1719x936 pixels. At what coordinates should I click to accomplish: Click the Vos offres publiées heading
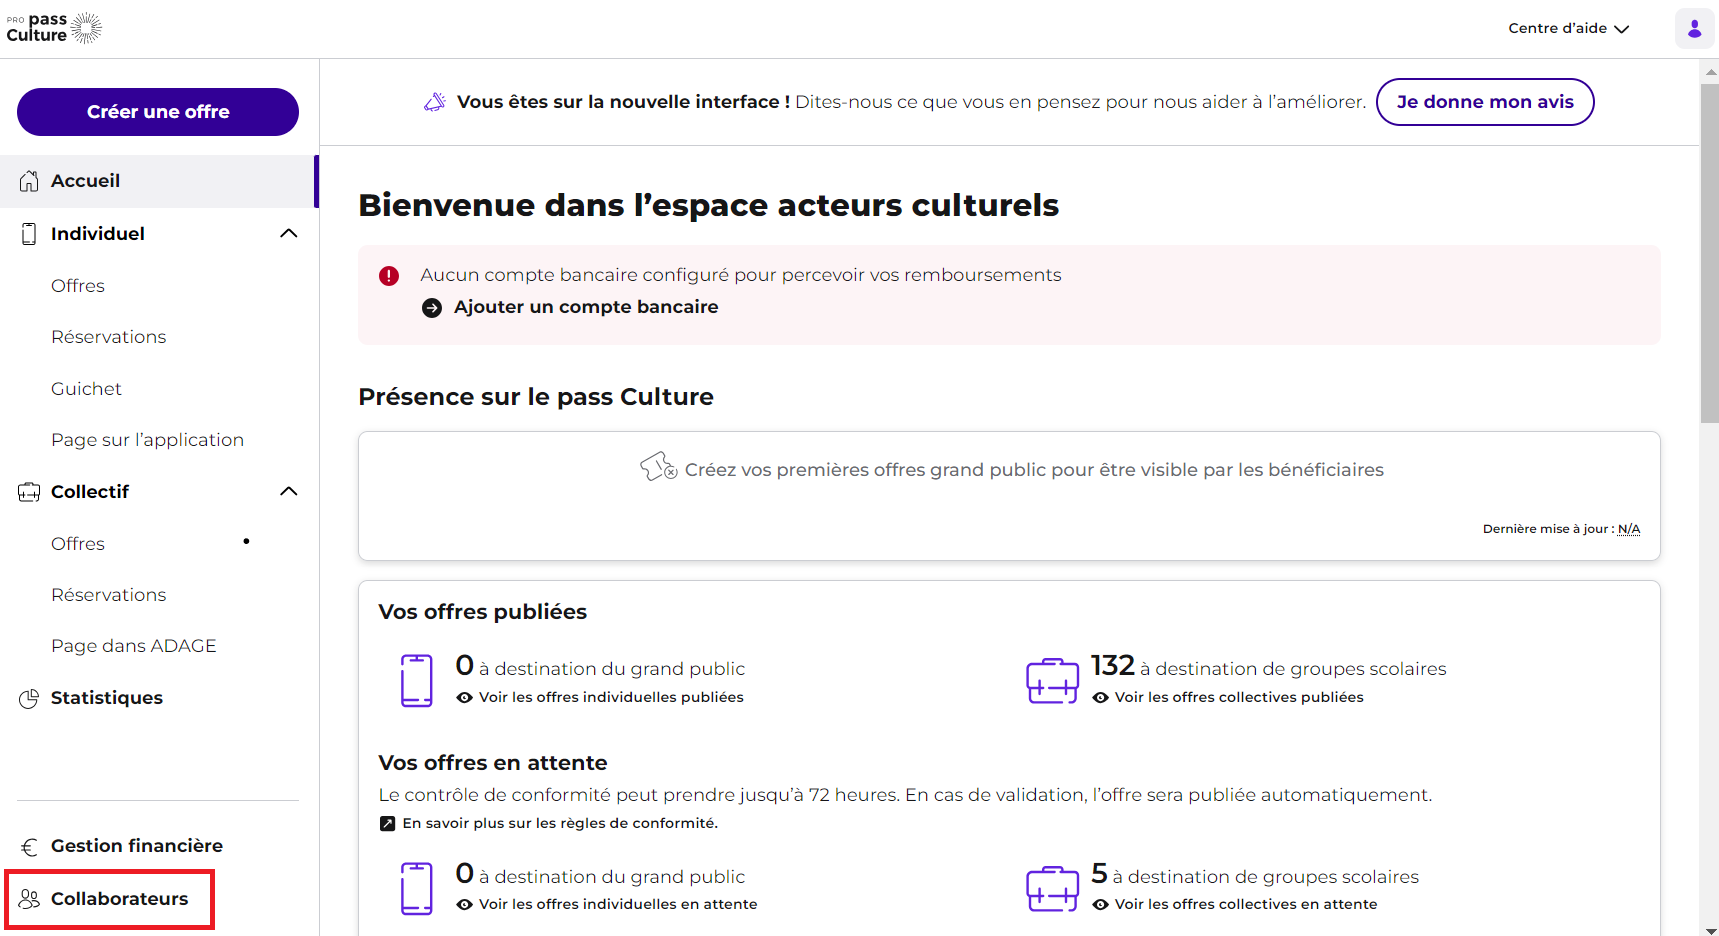(482, 612)
